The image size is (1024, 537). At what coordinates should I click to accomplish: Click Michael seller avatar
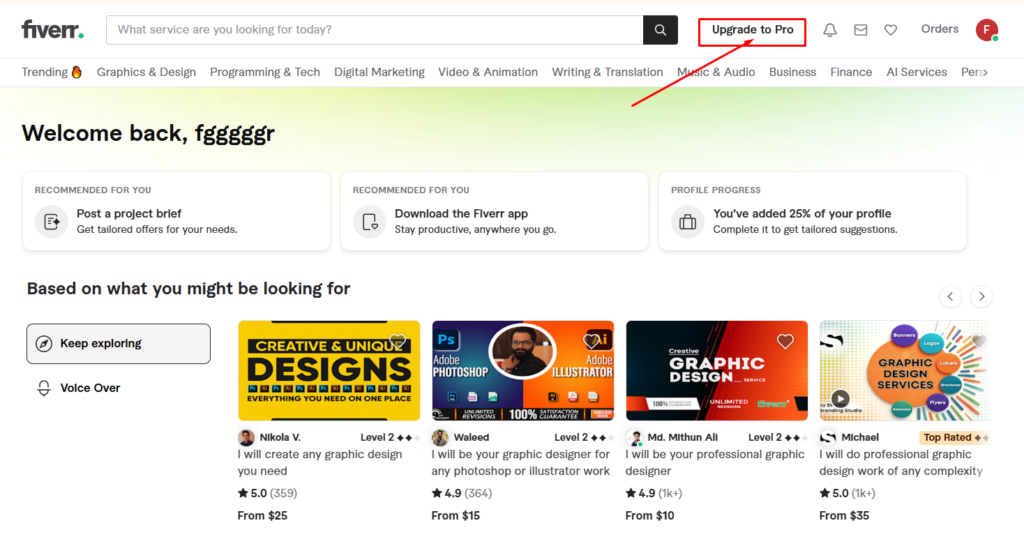pos(828,438)
